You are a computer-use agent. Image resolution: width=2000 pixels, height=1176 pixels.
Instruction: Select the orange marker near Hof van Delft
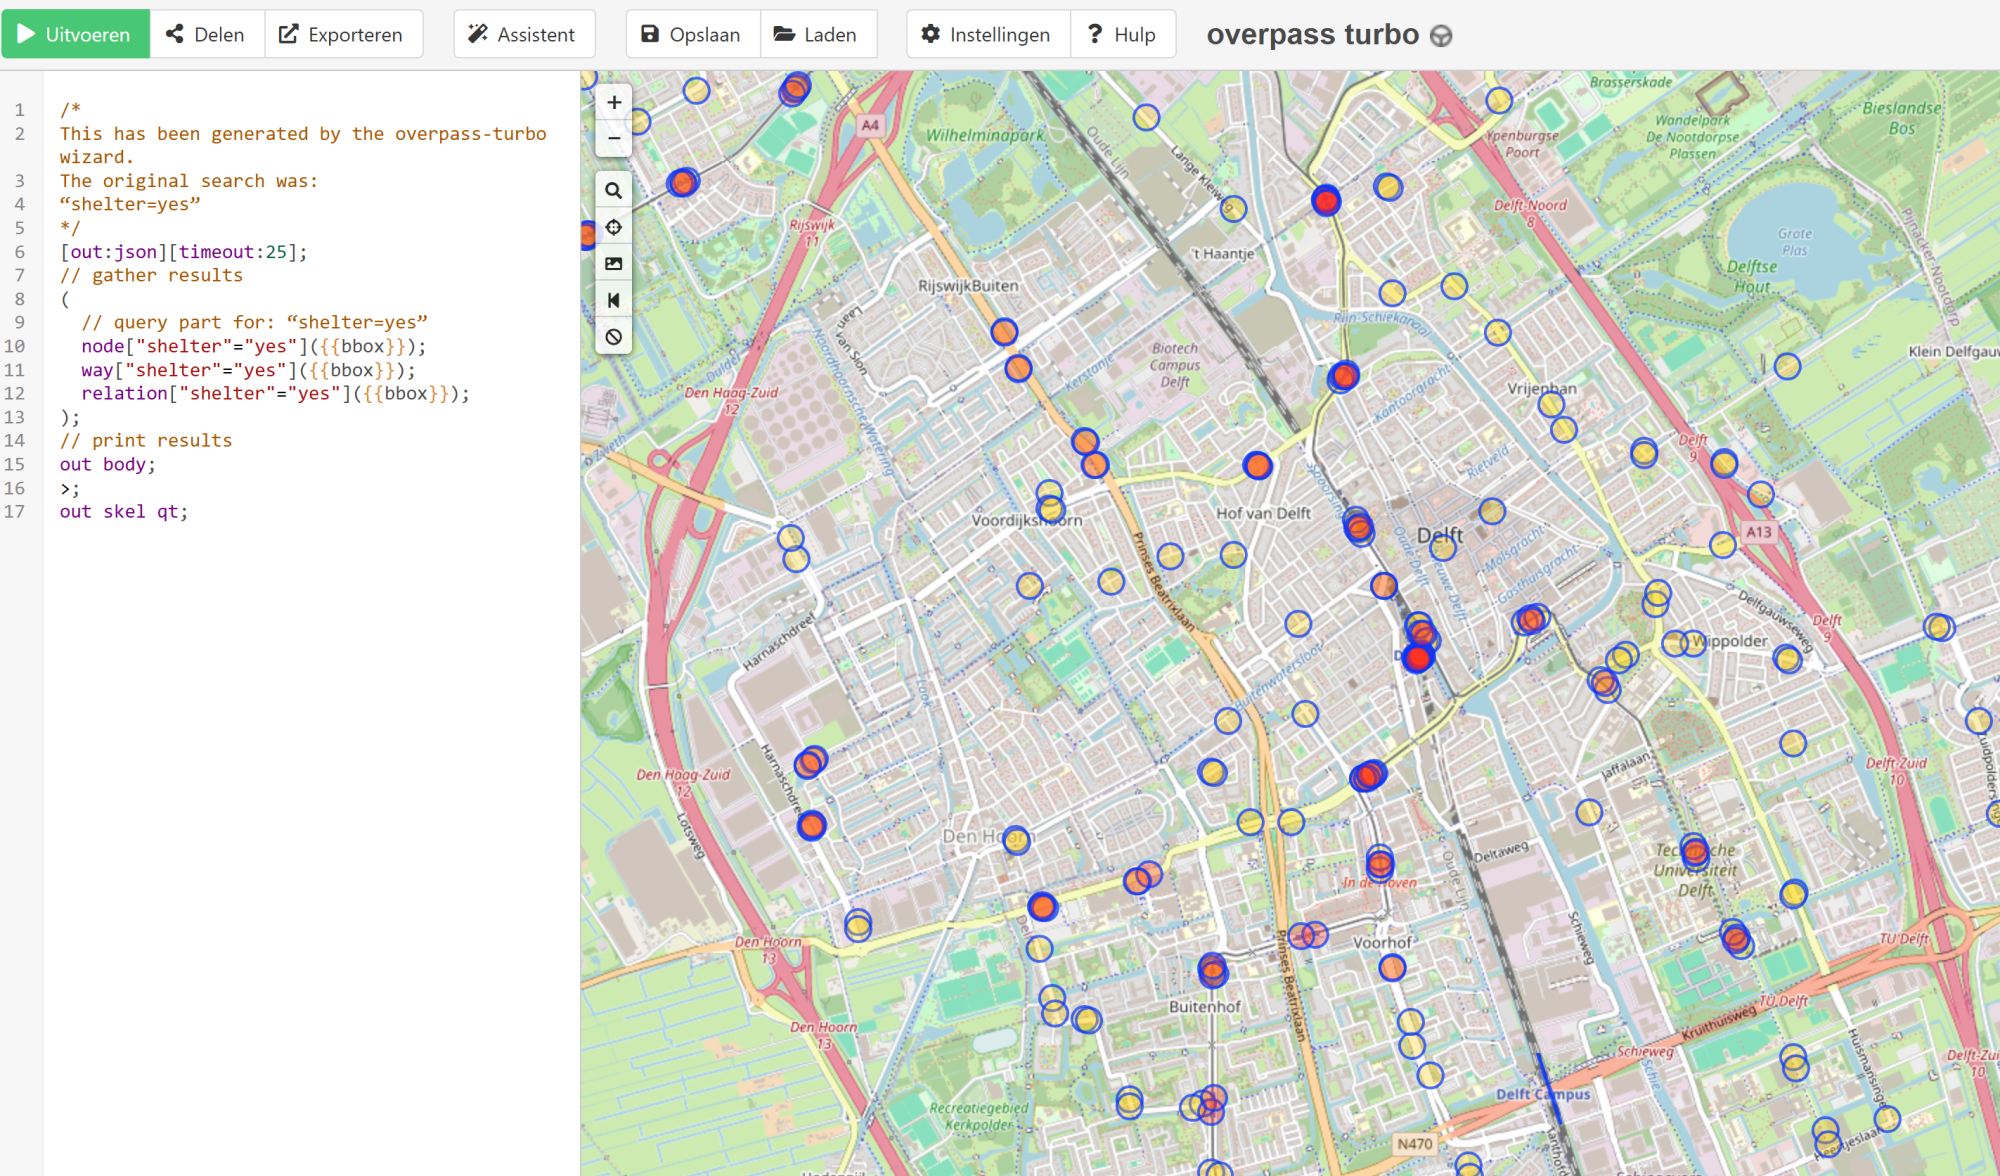pyautogui.click(x=1258, y=465)
